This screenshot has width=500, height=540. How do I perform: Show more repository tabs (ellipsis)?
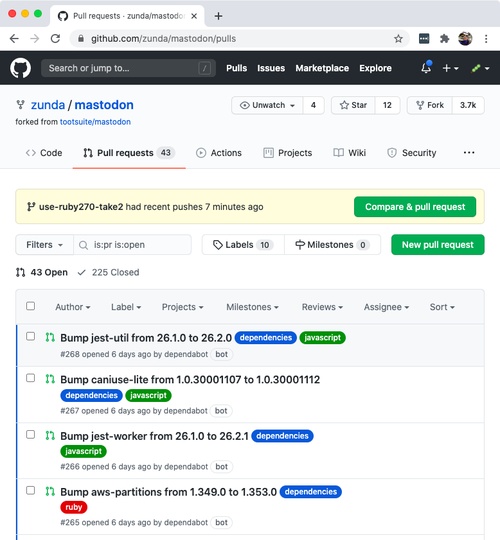click(x=469, y=153)
